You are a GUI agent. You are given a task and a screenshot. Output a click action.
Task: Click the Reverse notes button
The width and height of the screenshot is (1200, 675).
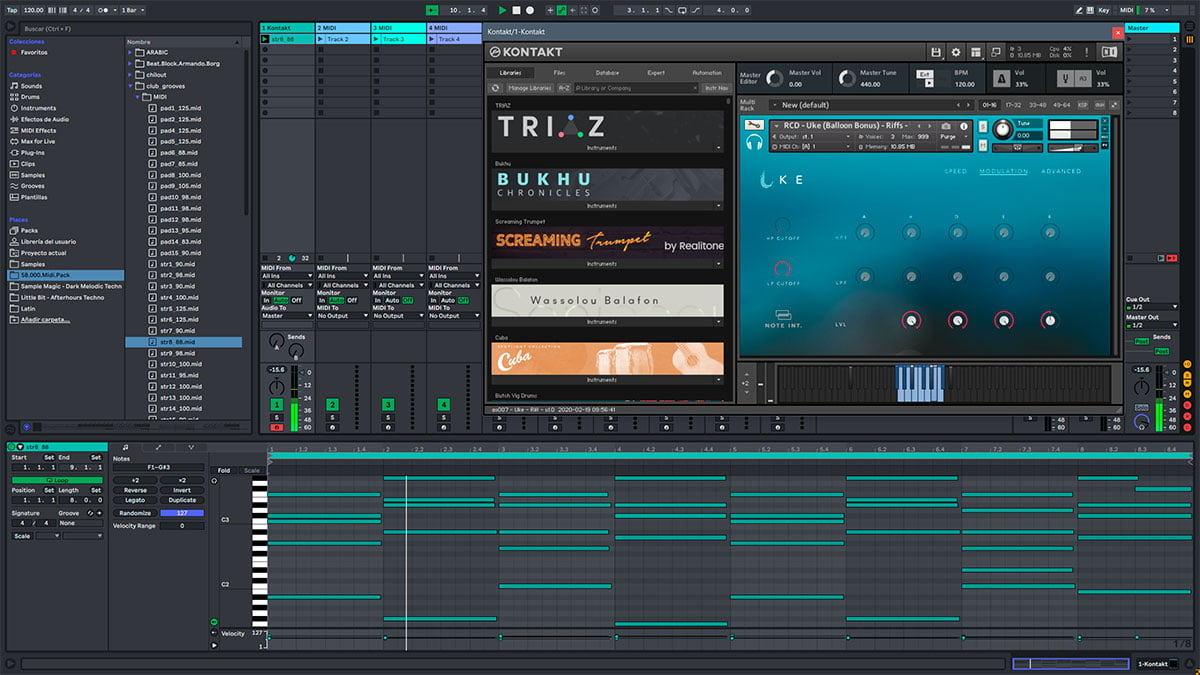[x=135, y=490]
